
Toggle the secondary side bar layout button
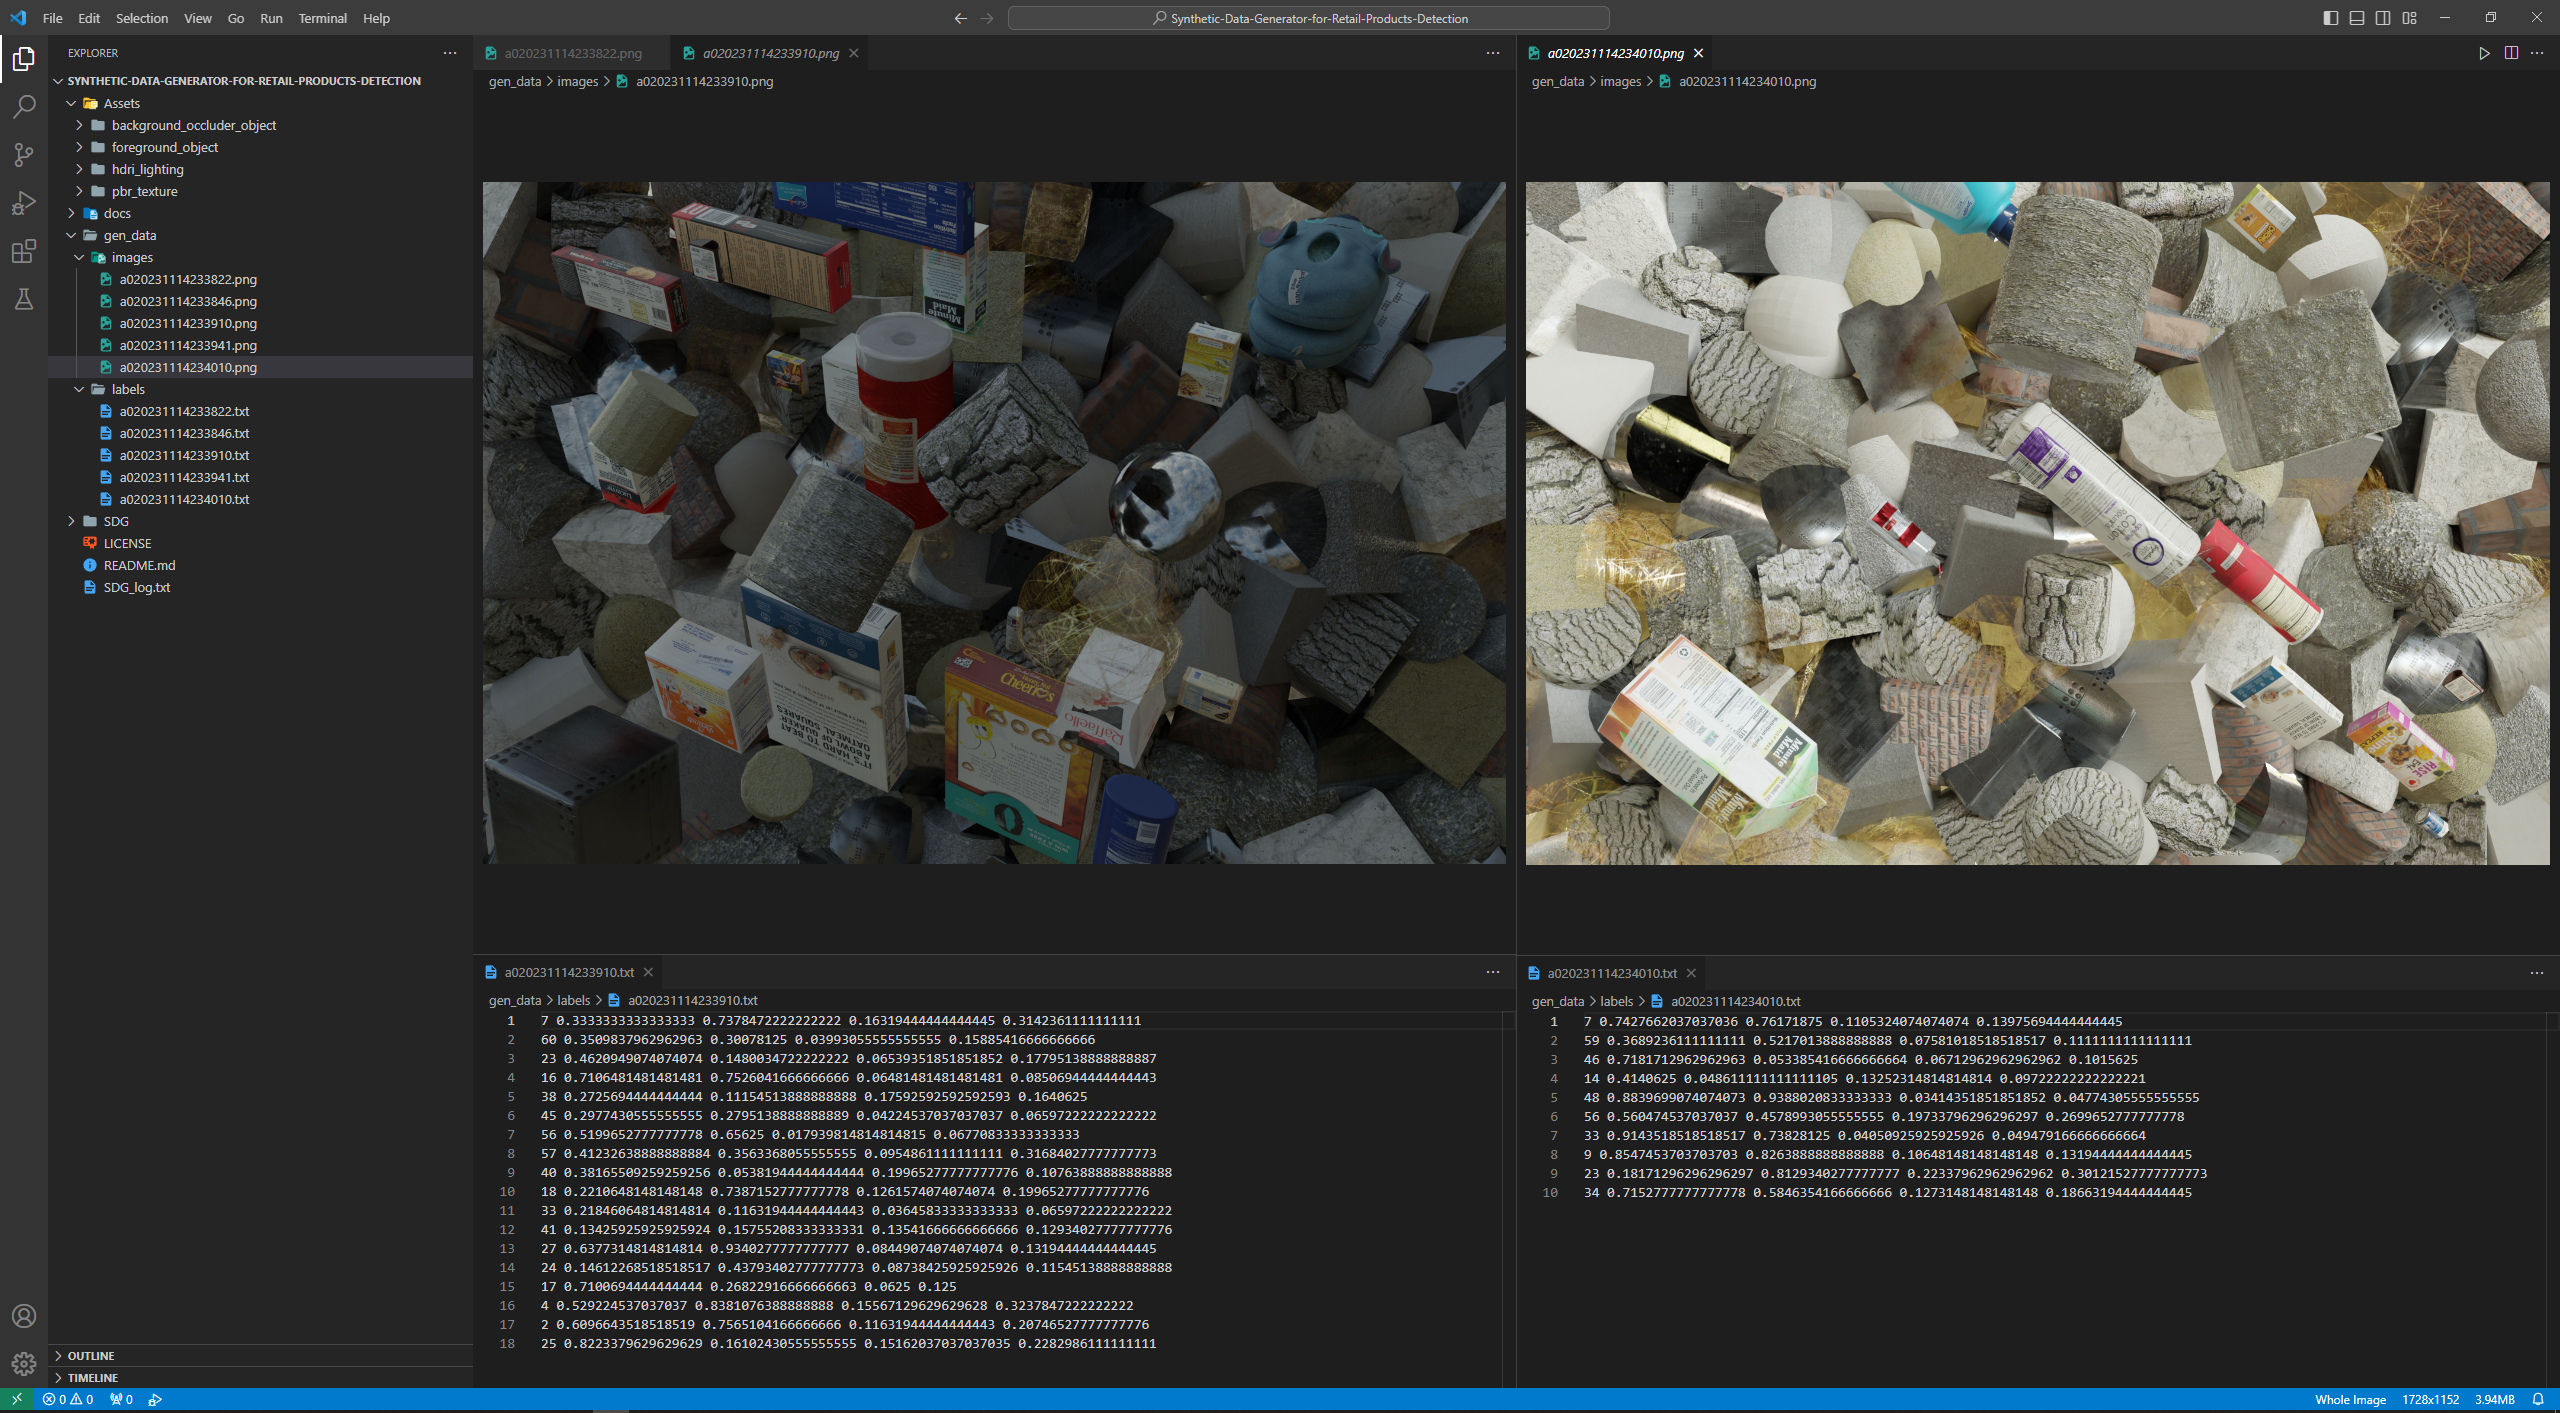point(2383,18)
